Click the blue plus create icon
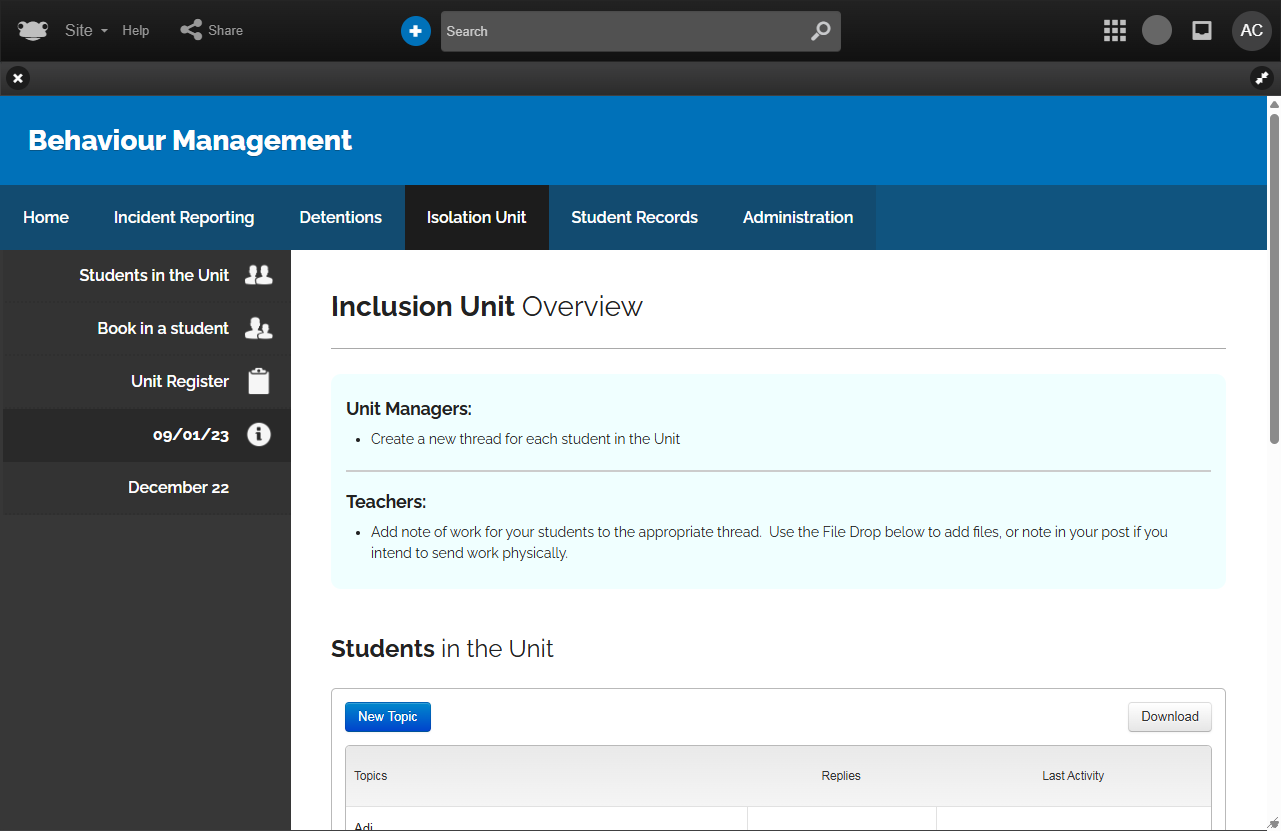Viewport: 1281px width, 831px height. [x=415, y=31]
